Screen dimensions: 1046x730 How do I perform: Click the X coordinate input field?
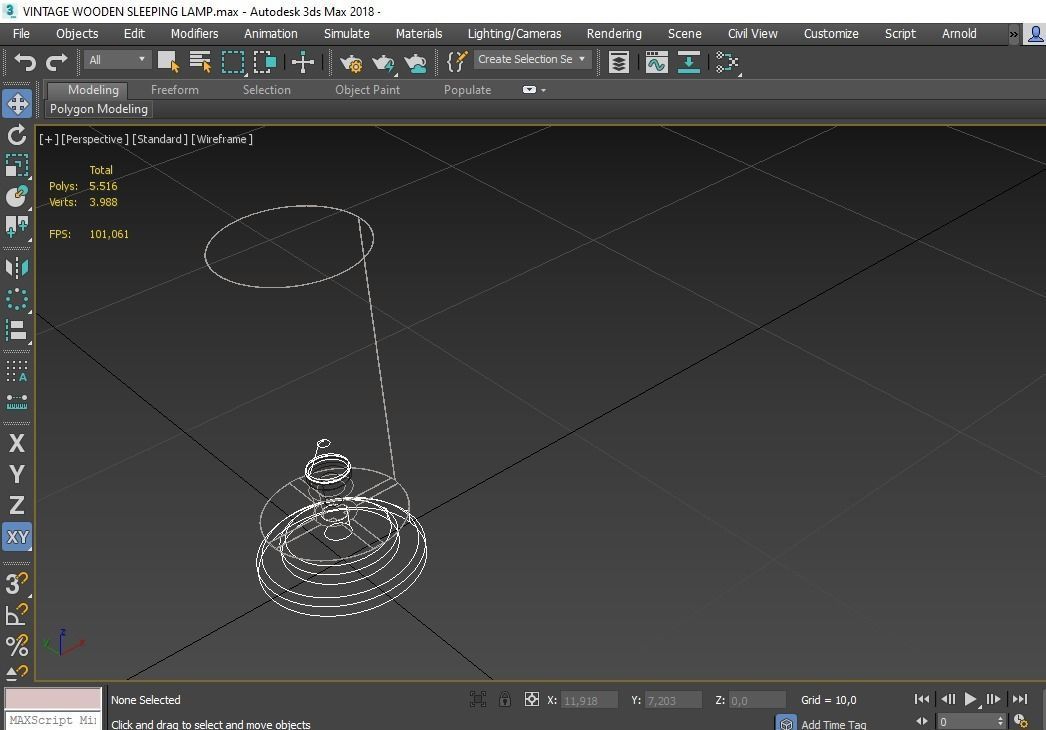(589, 700)
